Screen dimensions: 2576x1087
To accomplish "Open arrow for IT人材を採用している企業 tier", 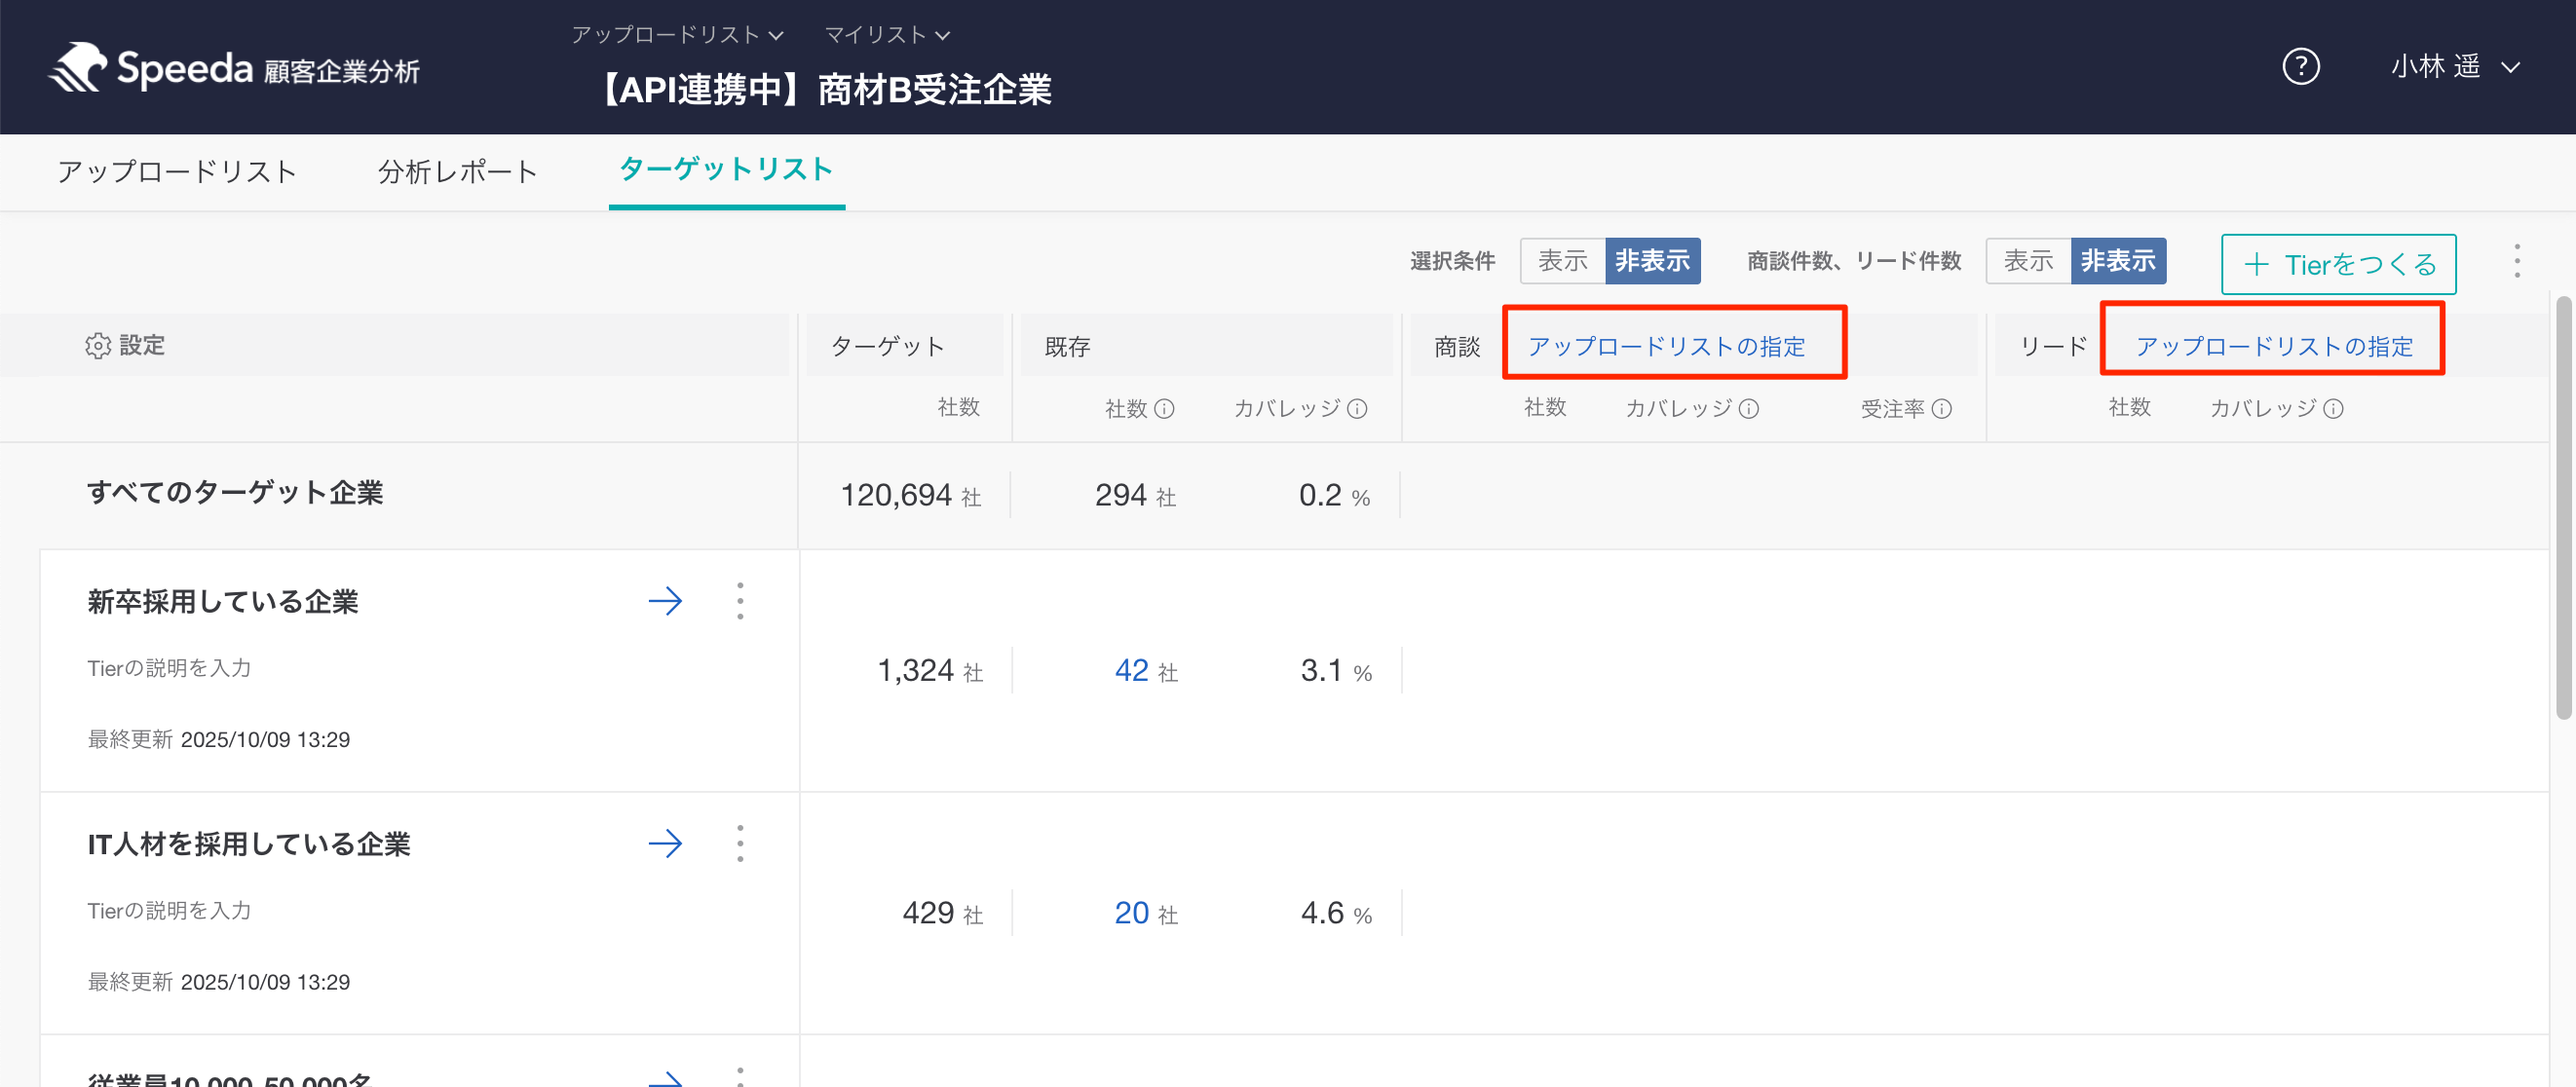I will tap(665, 844).
